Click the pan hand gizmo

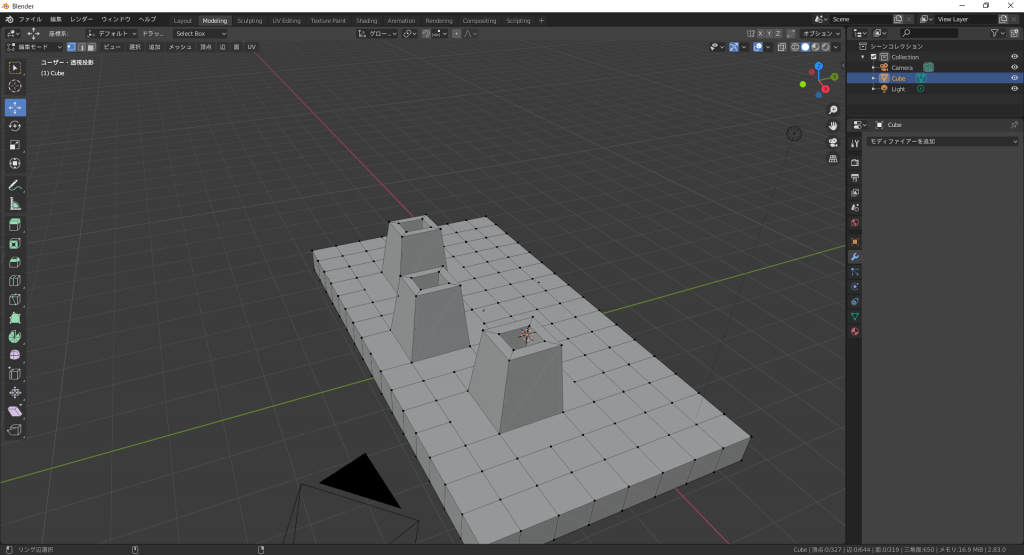[833, 126]
